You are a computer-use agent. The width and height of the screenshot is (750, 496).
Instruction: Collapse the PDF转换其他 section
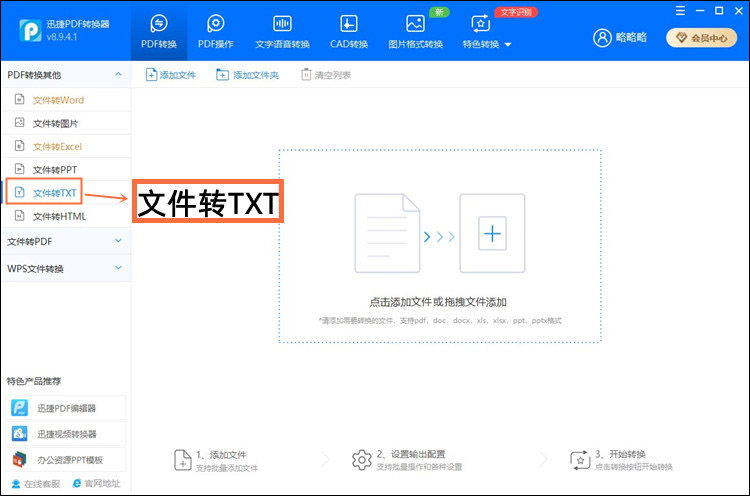(x=118, y=75)
